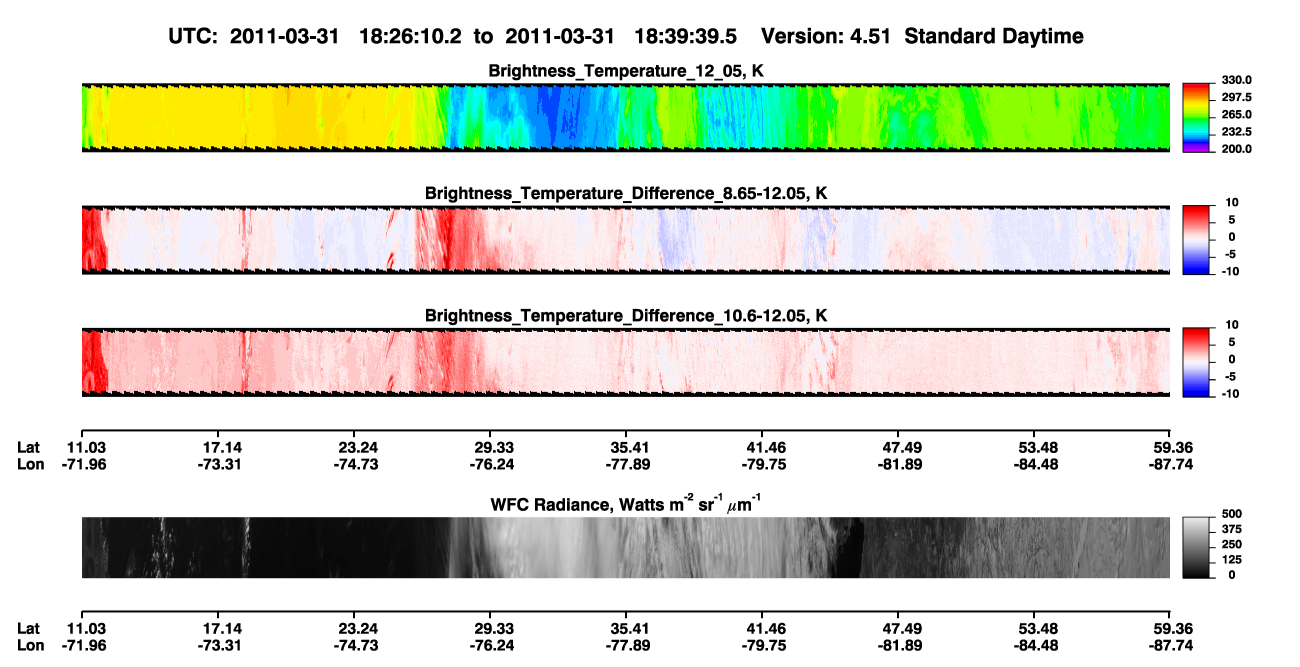
Task: Click upper axis longitude label -79.75
Action: point(765,464)
